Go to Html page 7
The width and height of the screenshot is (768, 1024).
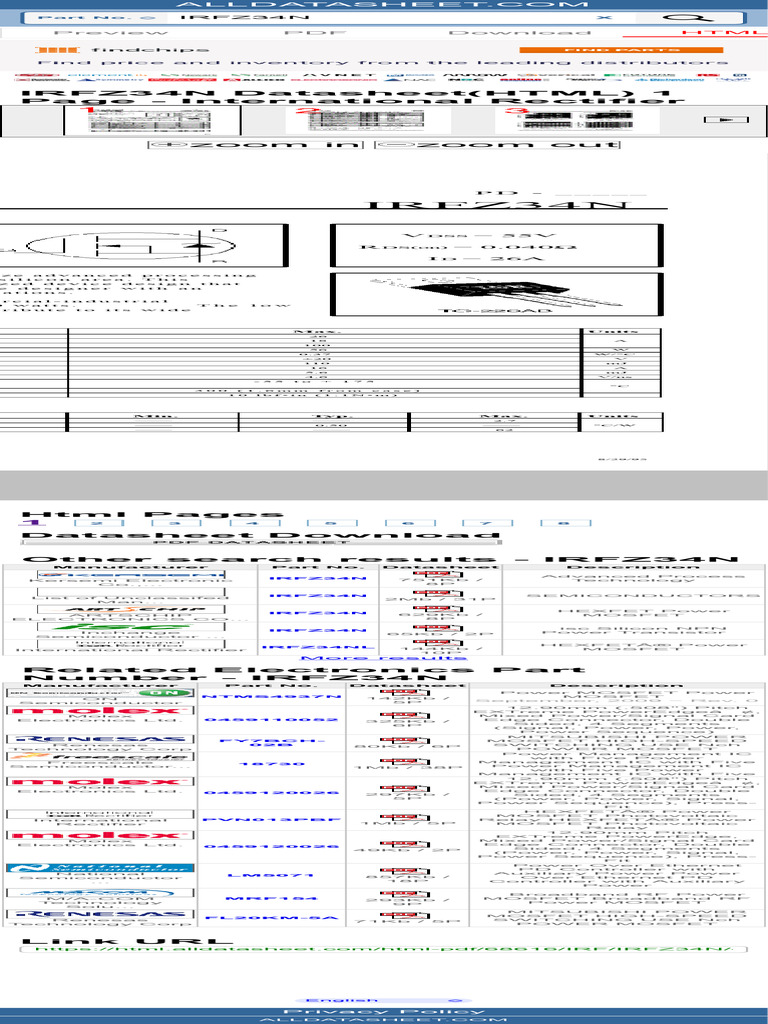(487, 523)
